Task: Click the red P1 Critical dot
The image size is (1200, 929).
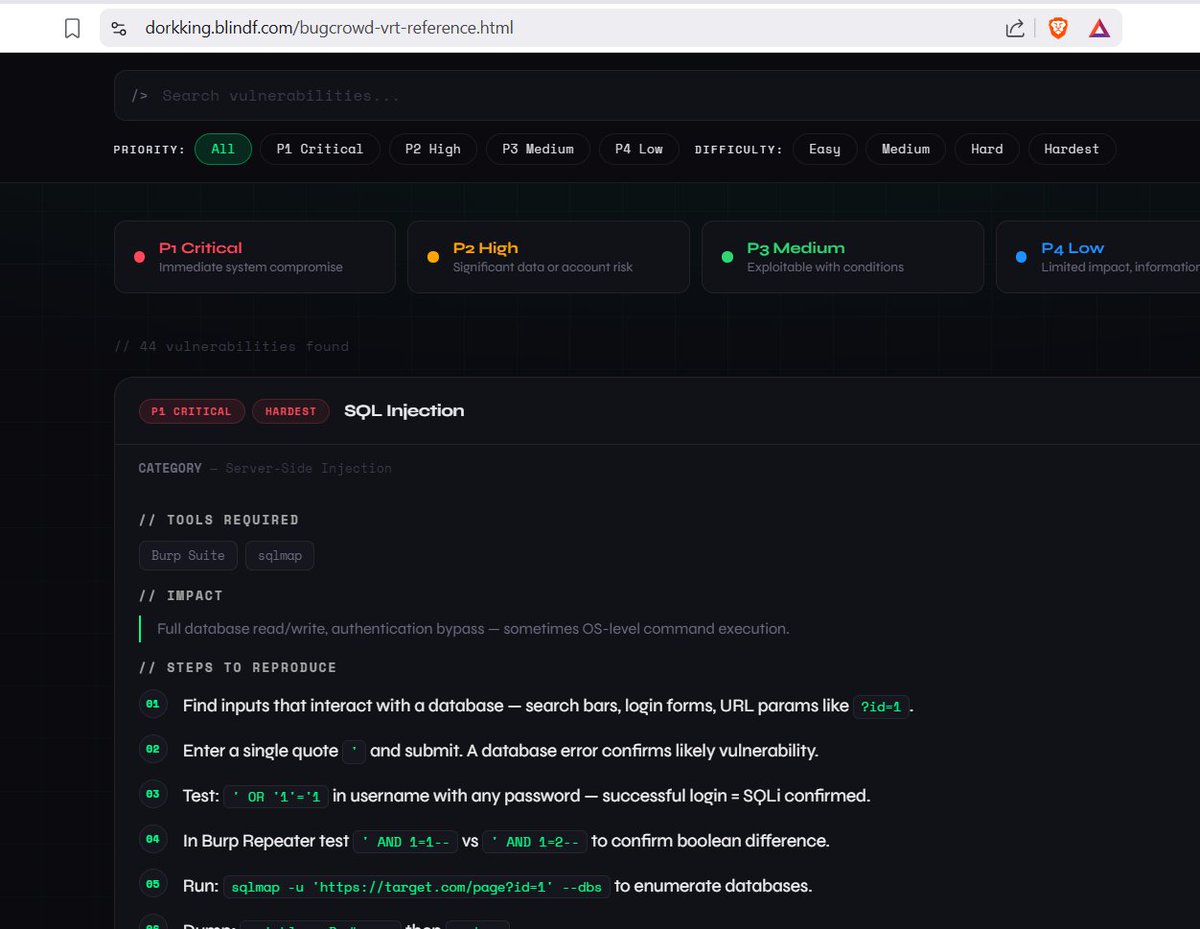Action: (140, 257)
